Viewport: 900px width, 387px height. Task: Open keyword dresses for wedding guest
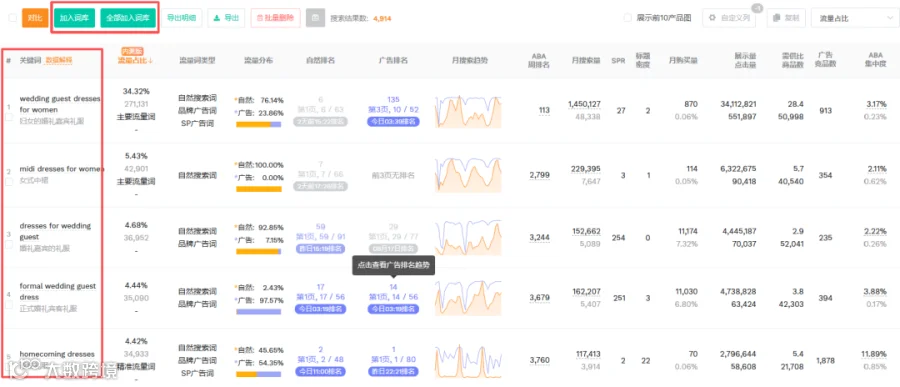tap(55, 231)
